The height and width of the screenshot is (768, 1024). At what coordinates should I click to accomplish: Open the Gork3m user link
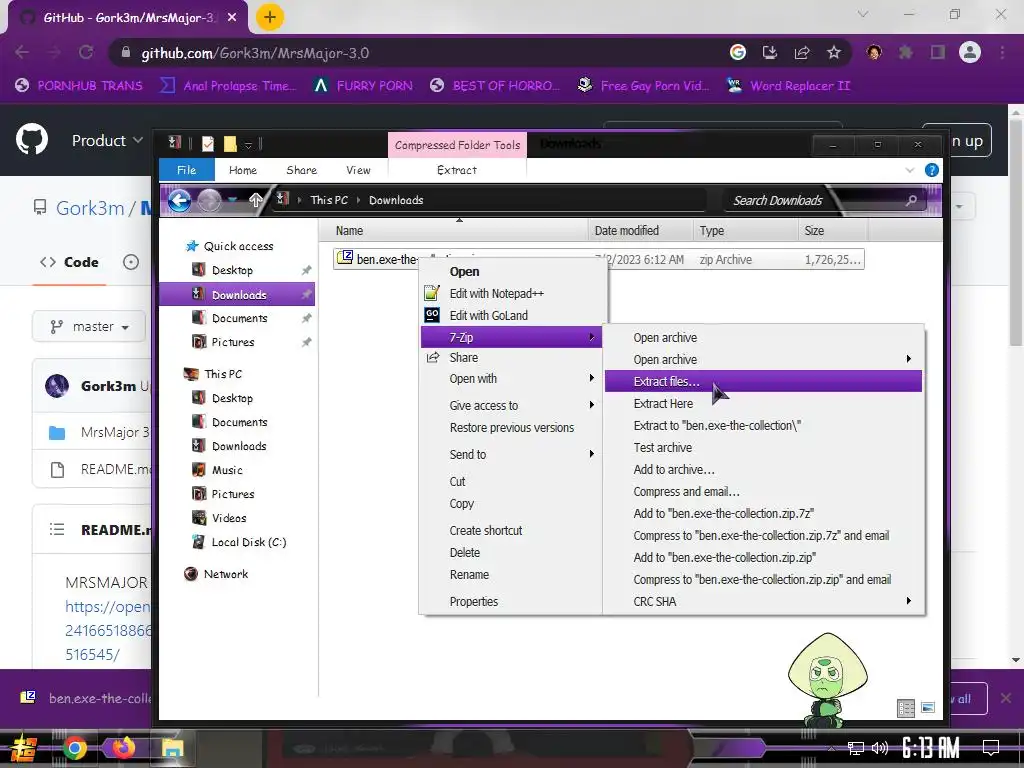[90, 208]
